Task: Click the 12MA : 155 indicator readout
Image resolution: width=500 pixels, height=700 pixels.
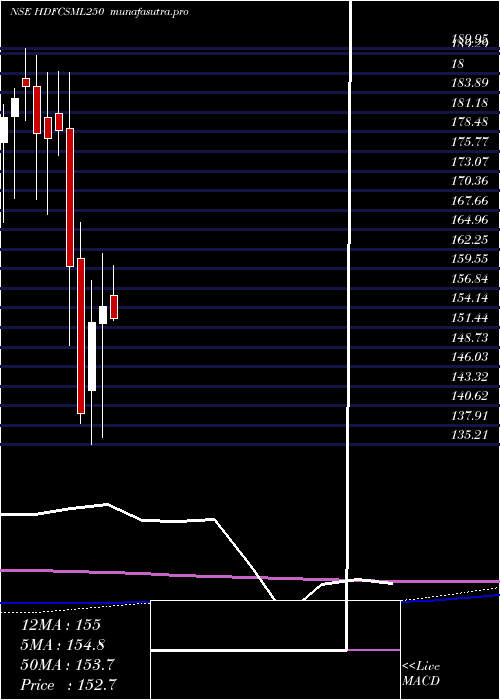Action: pos(61,625)
